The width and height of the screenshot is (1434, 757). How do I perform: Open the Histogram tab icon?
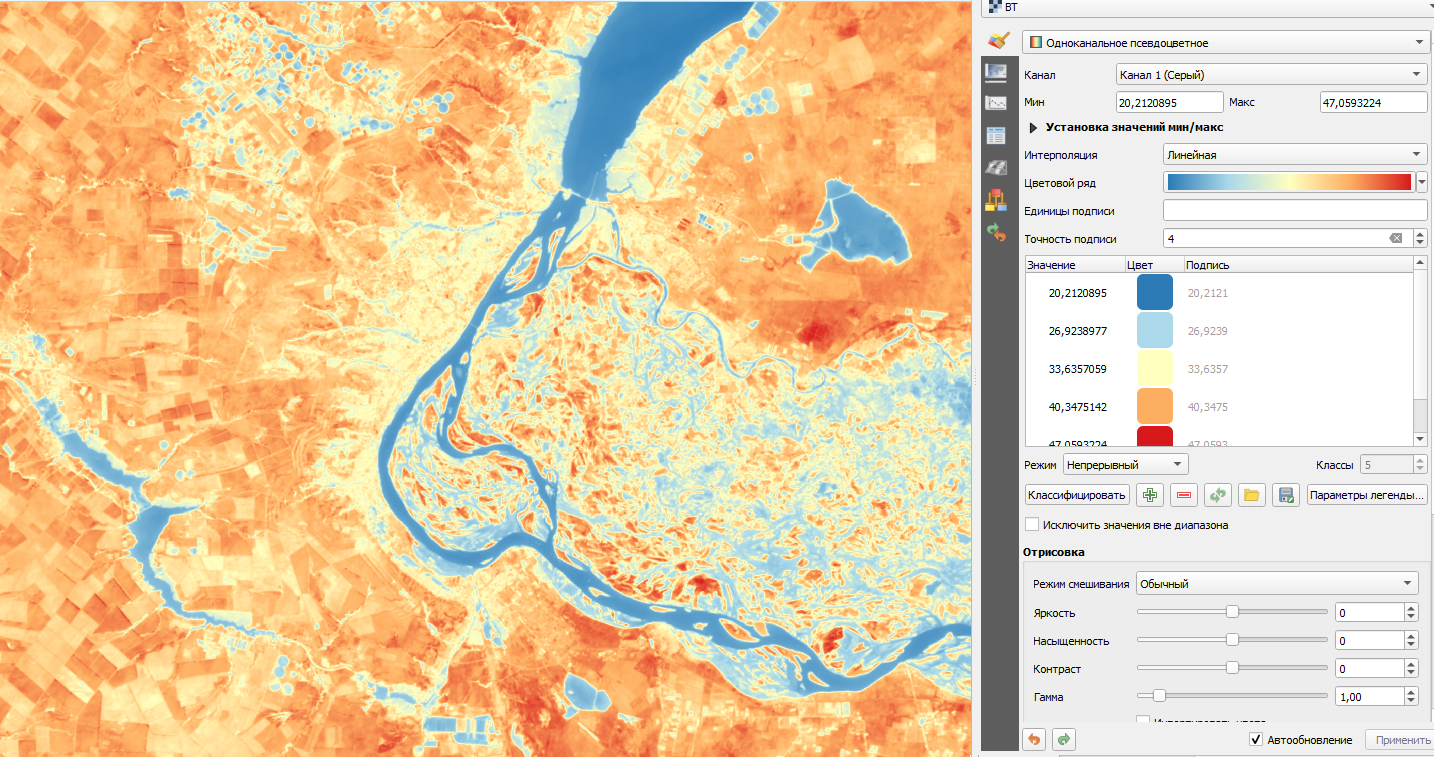tap(995, 103)
